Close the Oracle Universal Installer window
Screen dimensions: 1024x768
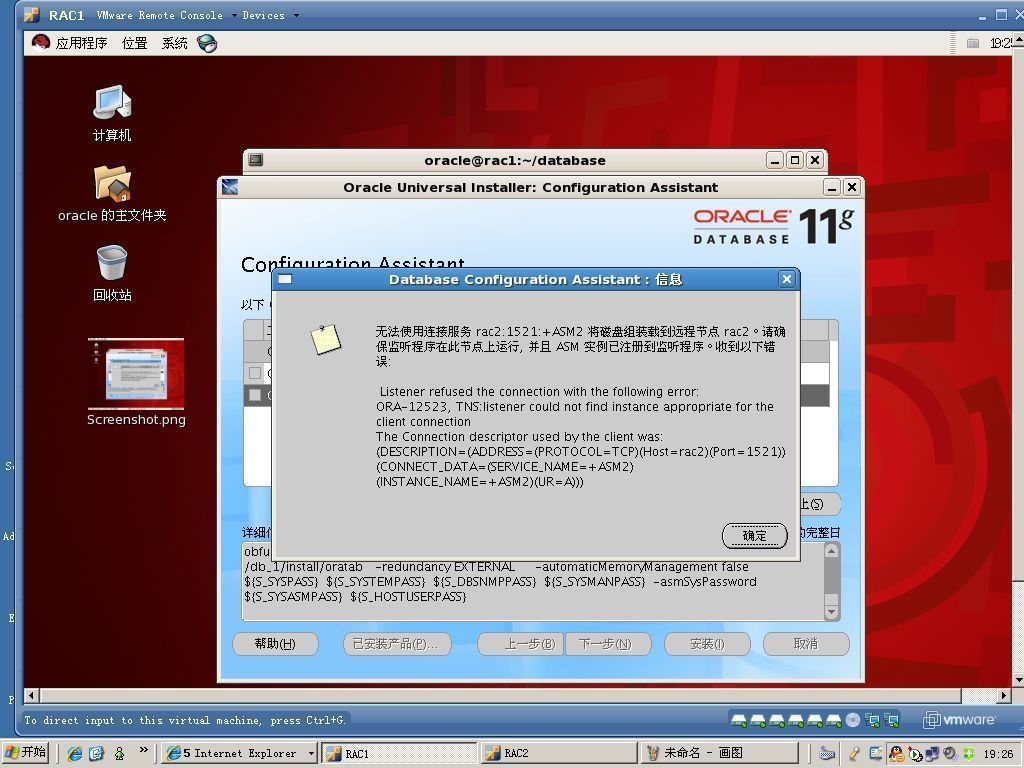tap(852, 188)
